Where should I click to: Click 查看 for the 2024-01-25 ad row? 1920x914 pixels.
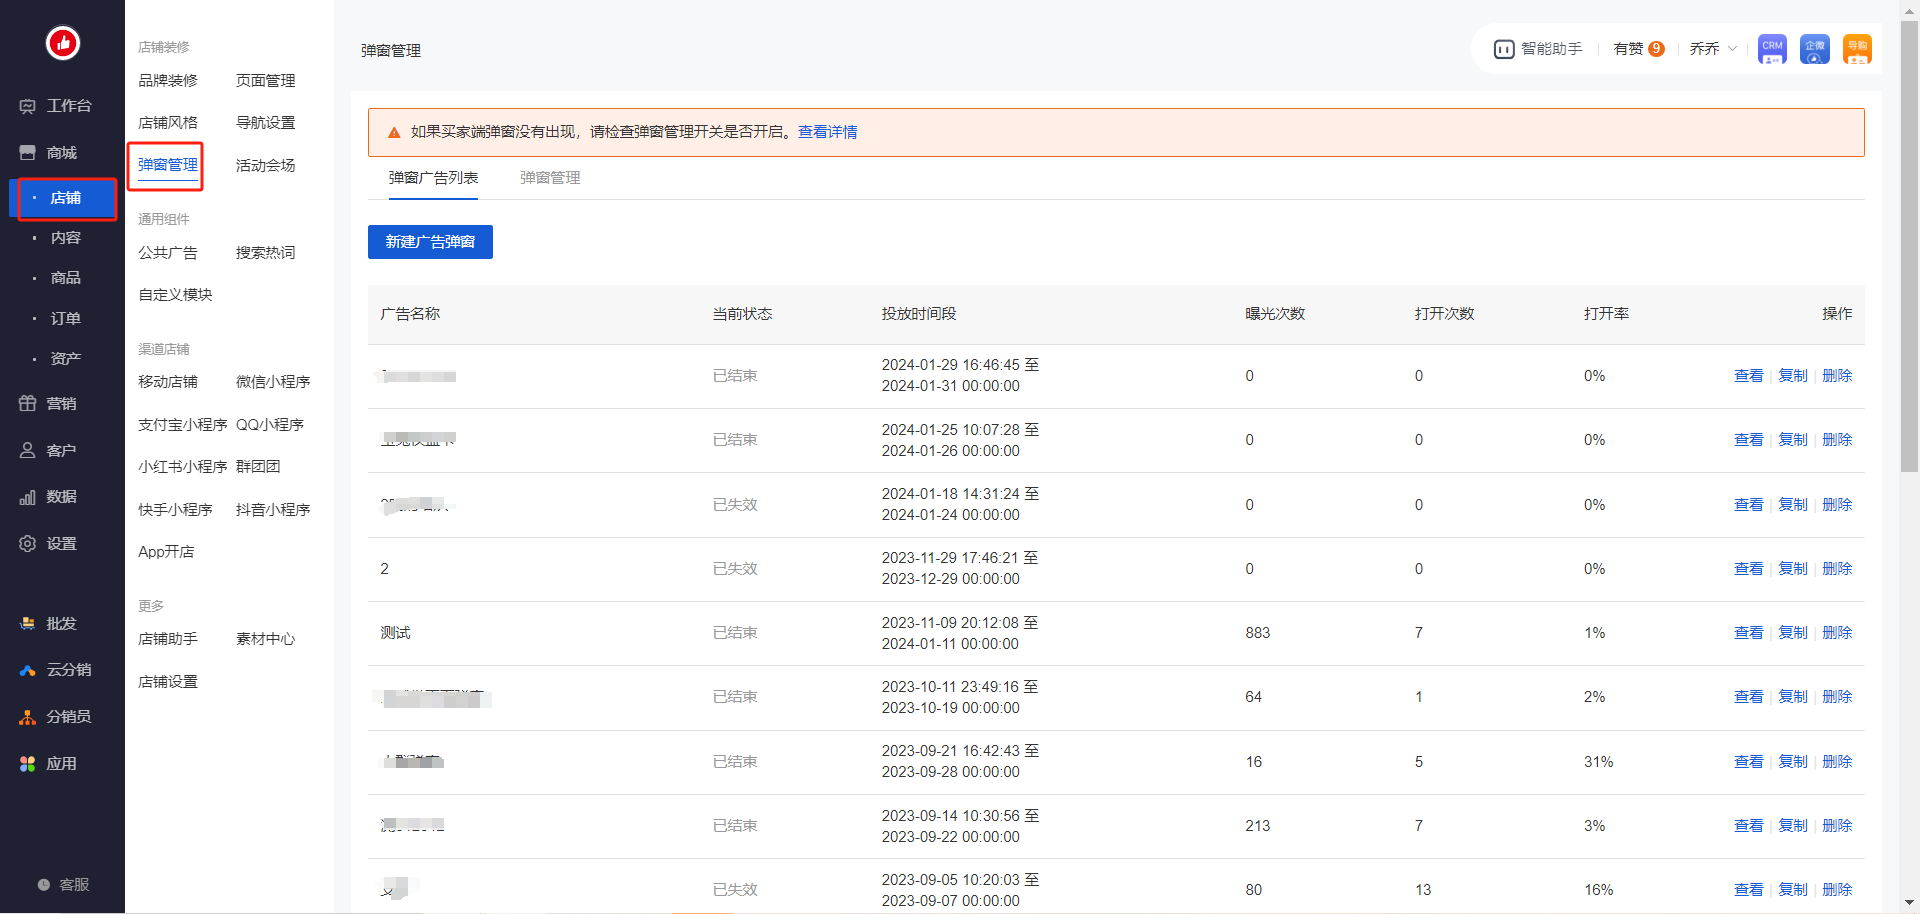click(x=1748, y=440)
